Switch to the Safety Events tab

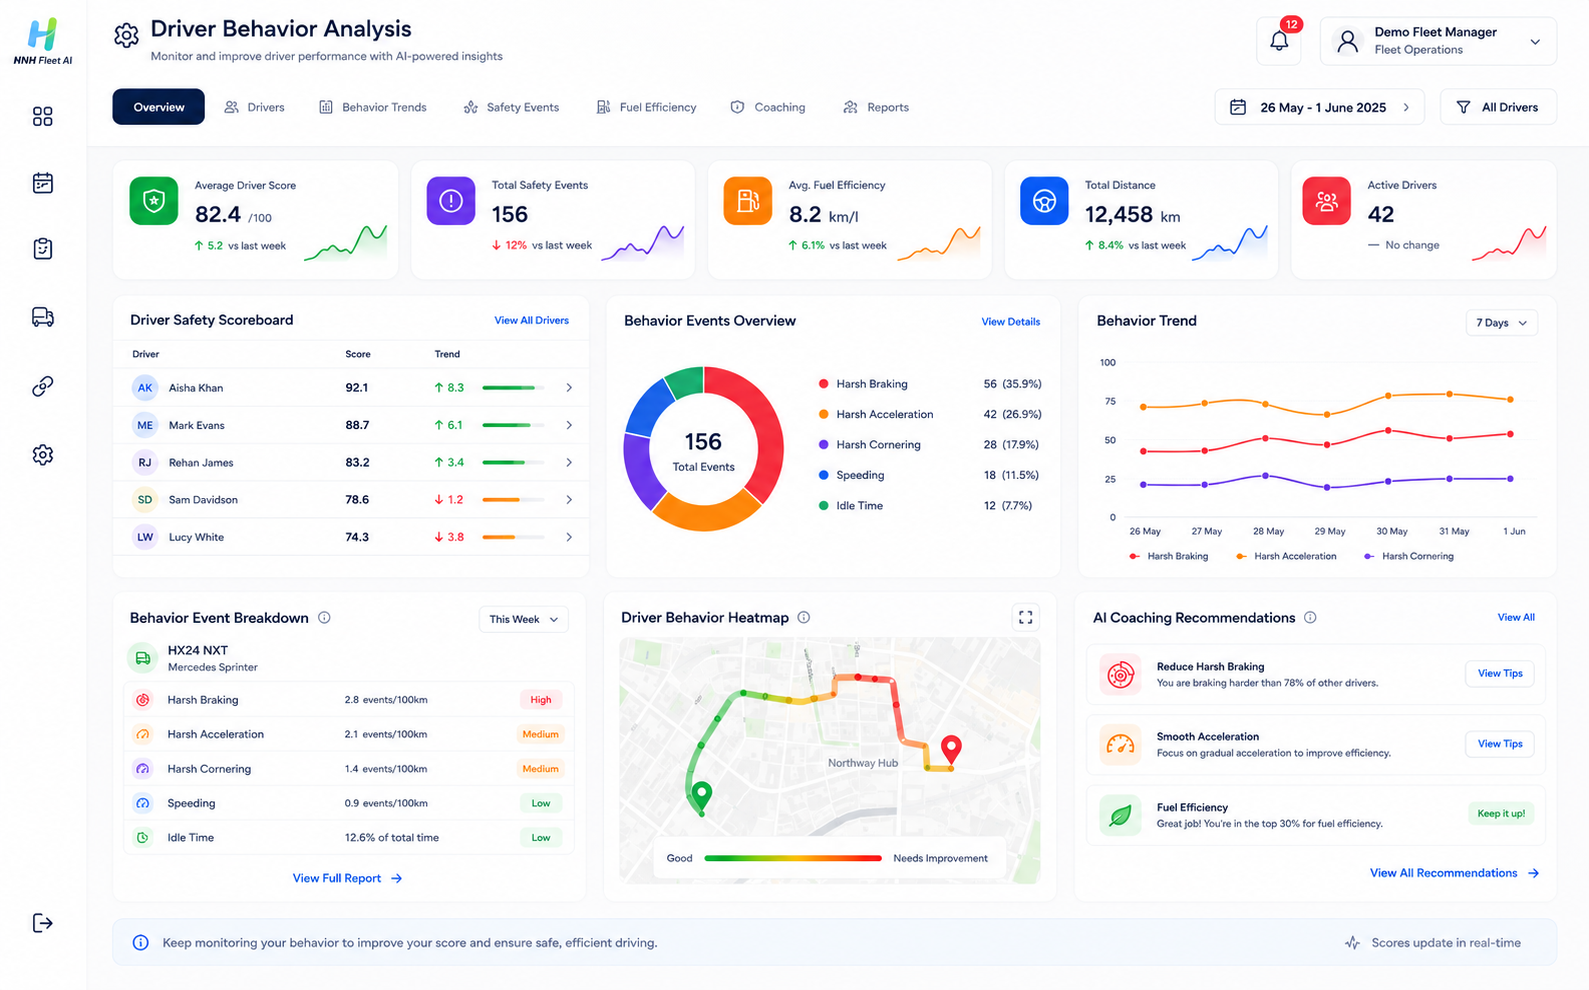point(511,107)
